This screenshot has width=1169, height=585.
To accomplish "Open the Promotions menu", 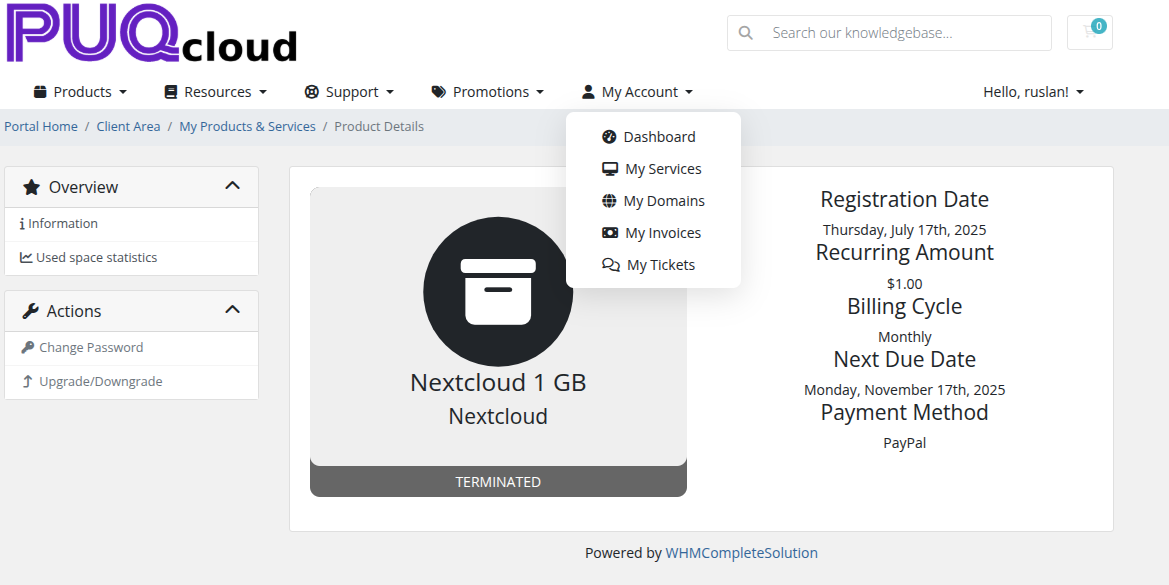I will coord(487,92).
